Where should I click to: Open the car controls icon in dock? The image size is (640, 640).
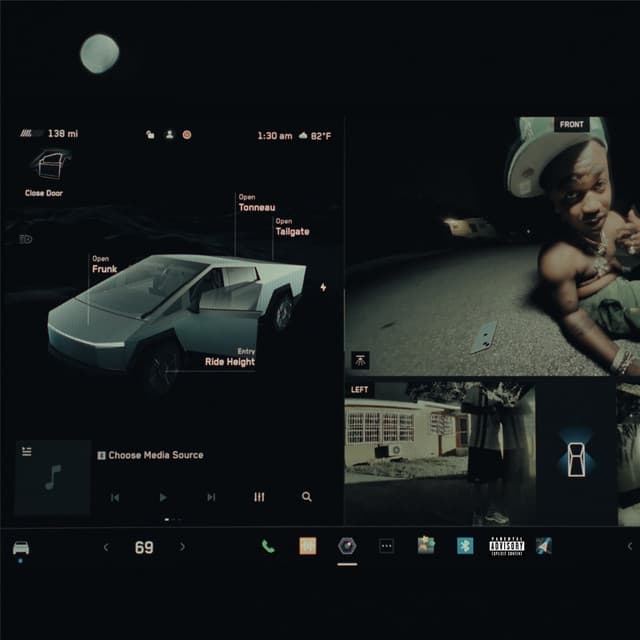(21, 547)
